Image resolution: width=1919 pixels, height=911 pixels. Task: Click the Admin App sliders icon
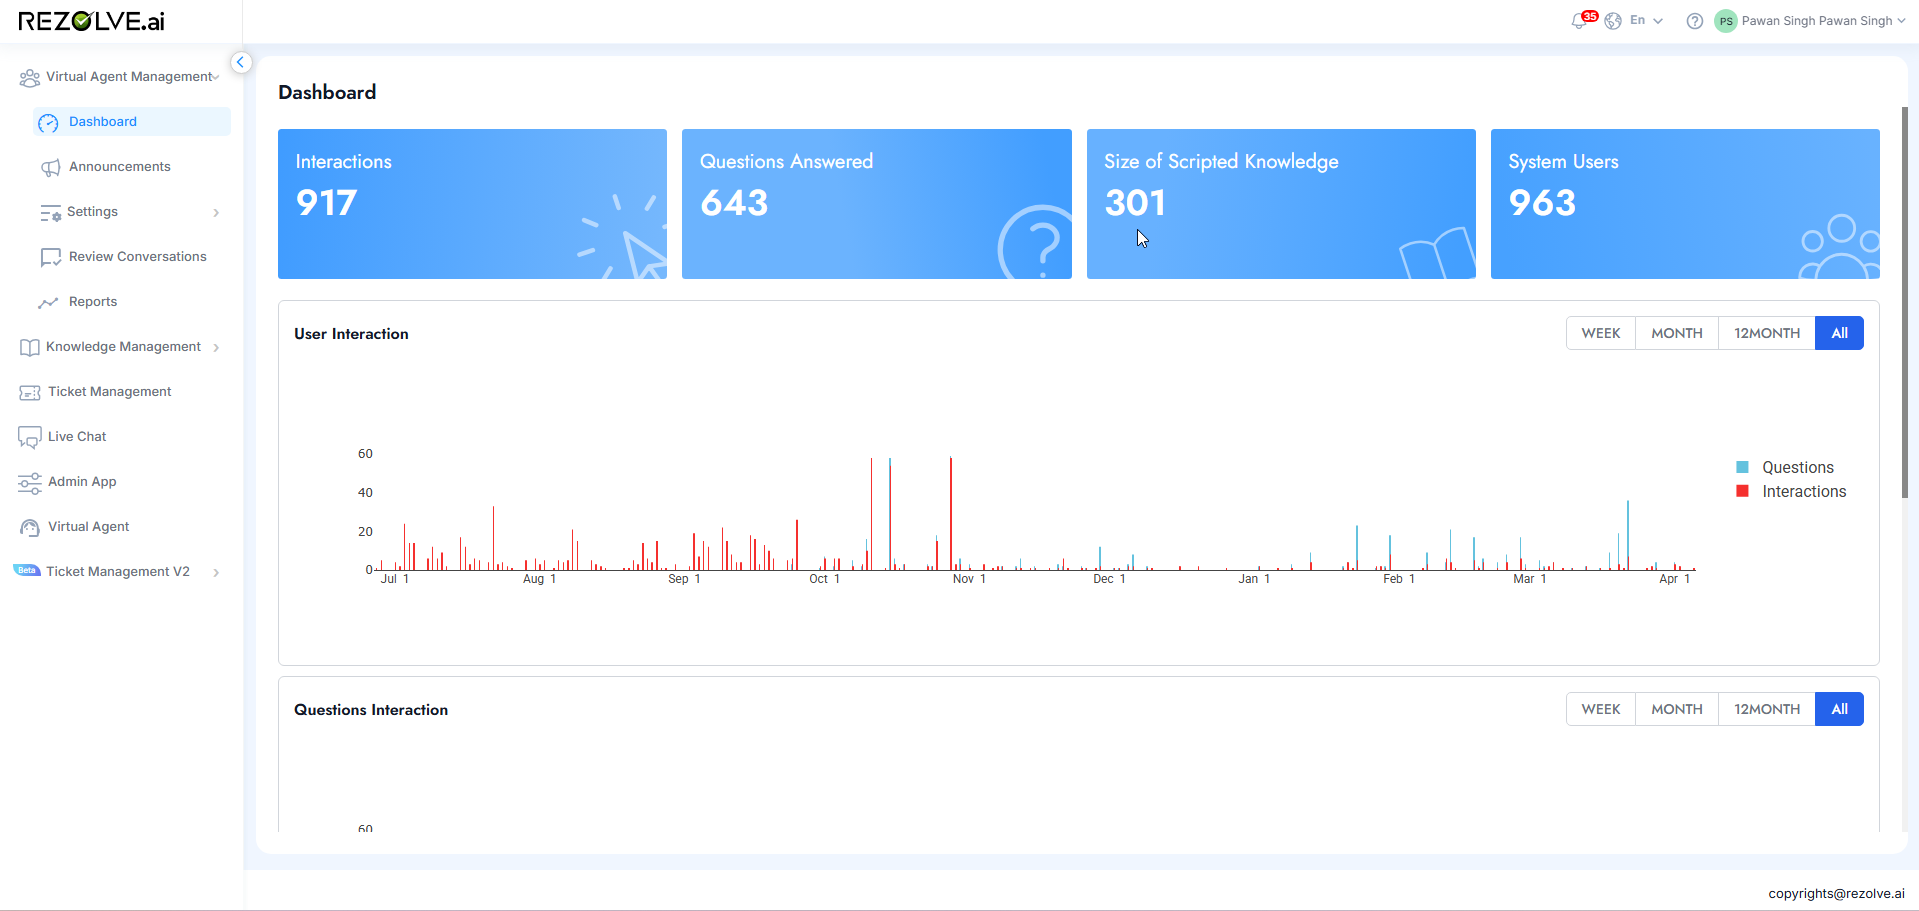29,483
